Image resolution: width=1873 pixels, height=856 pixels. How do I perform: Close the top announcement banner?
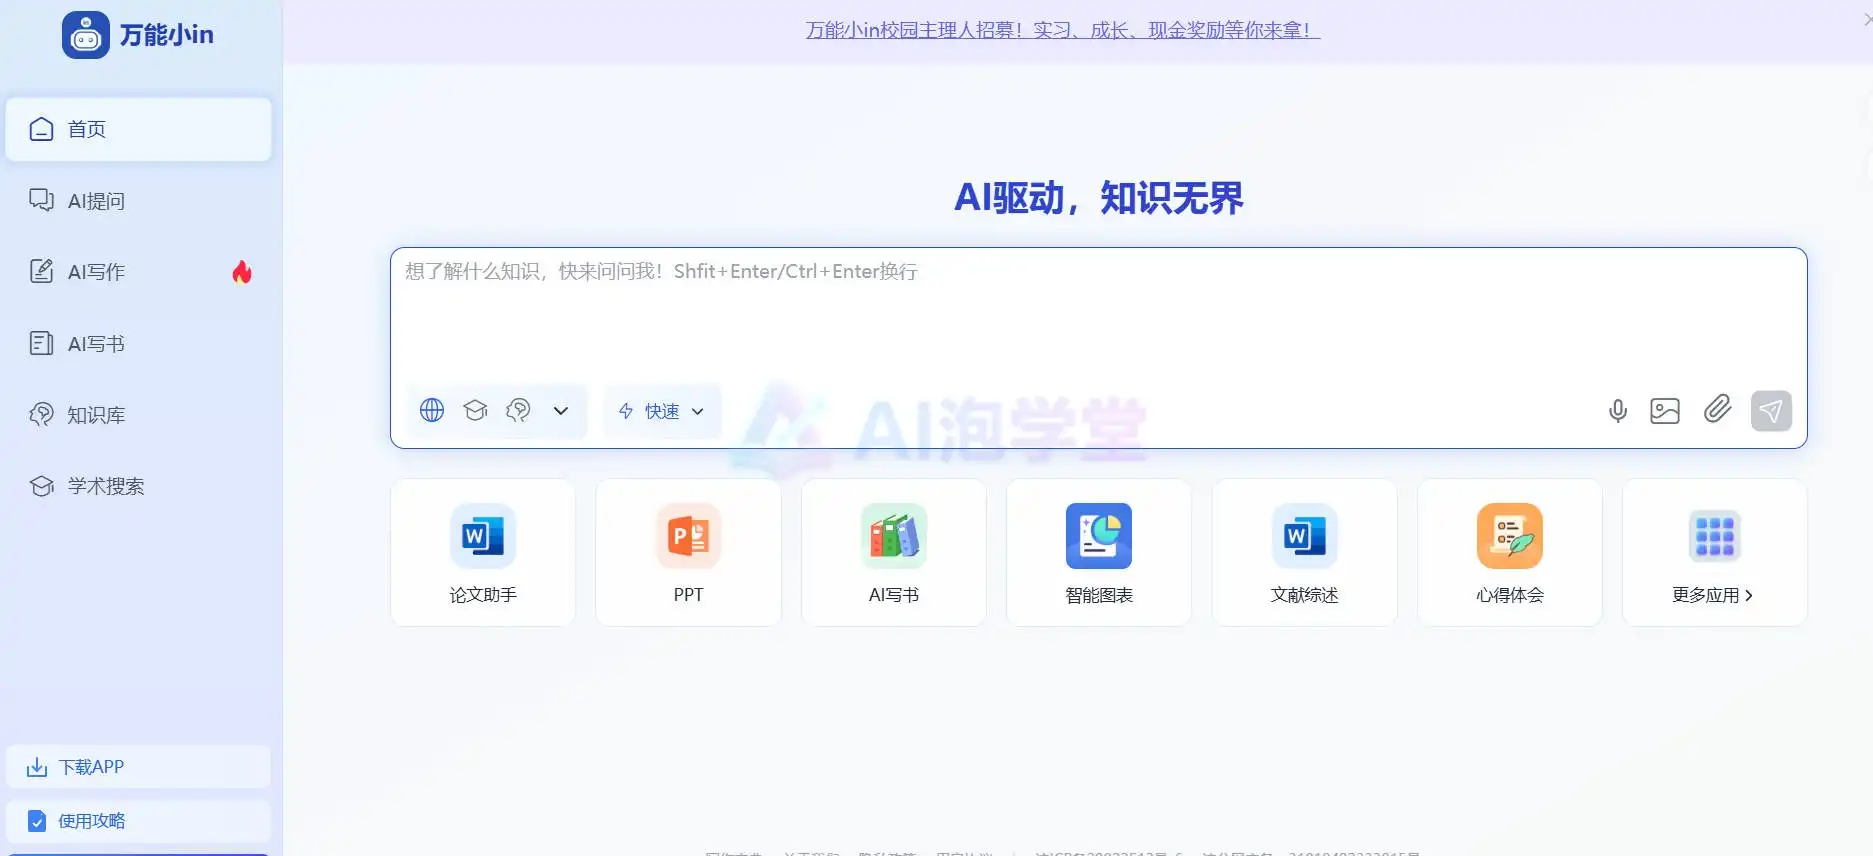pos(1867,18)
